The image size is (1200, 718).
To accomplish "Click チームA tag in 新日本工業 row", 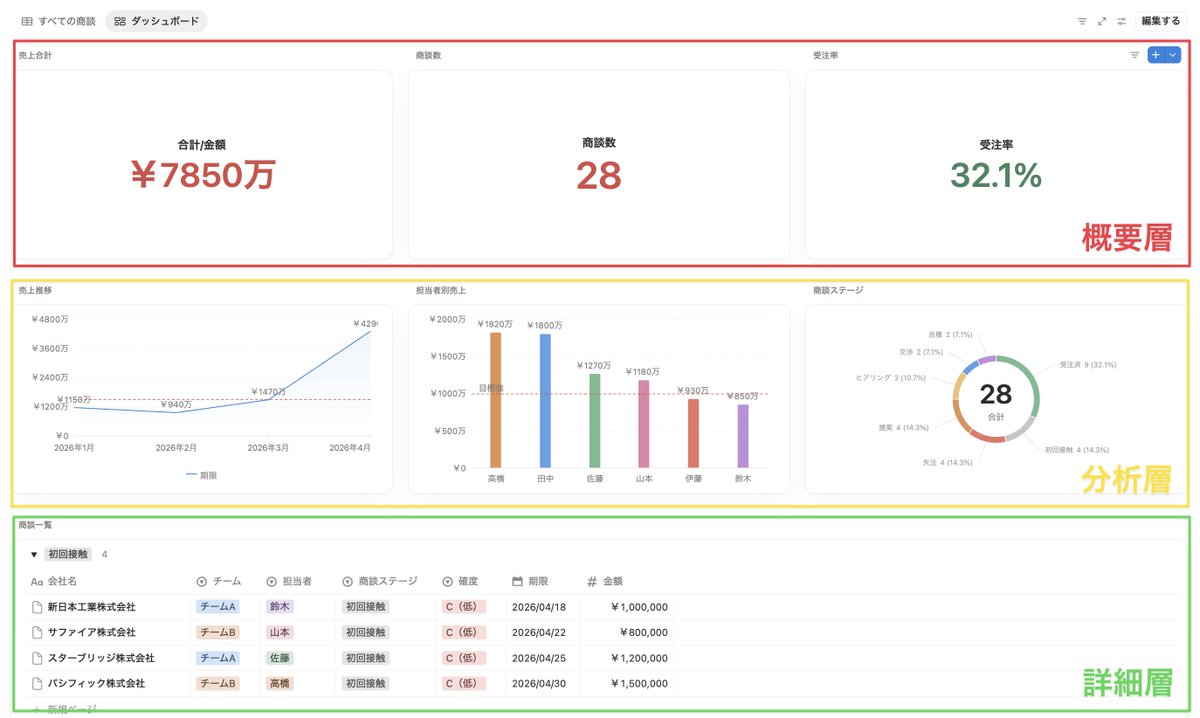I will point(217,607).
